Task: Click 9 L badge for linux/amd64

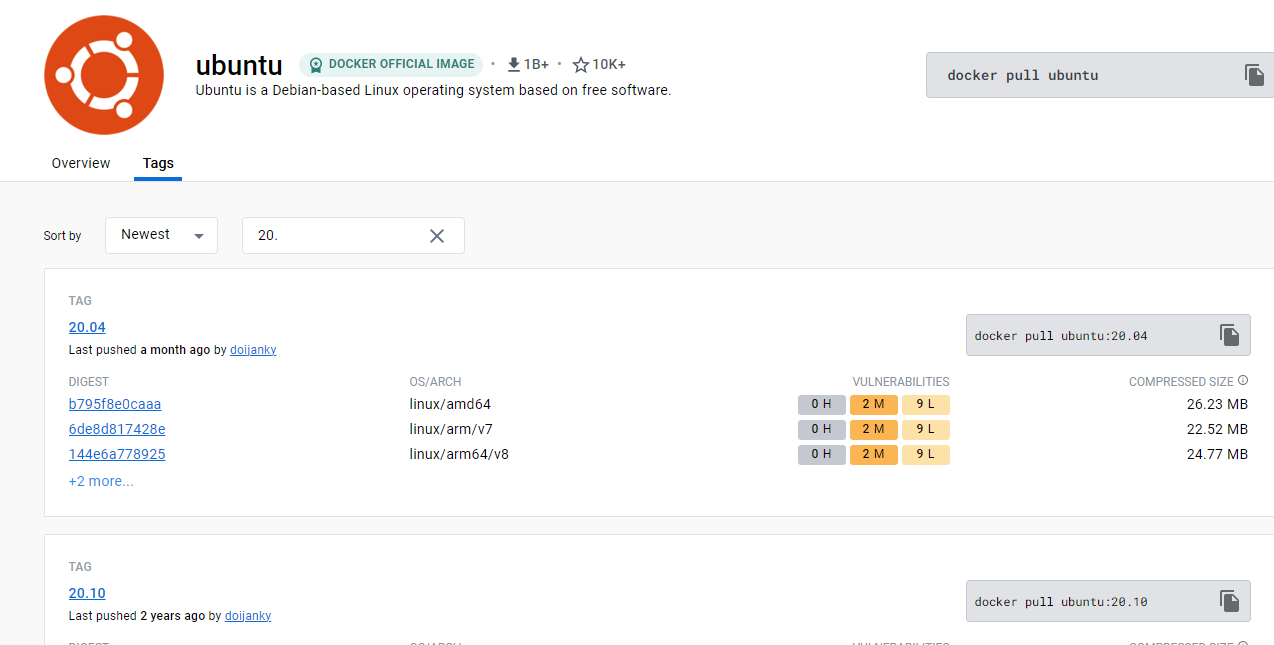Action: tap(926, 405)
